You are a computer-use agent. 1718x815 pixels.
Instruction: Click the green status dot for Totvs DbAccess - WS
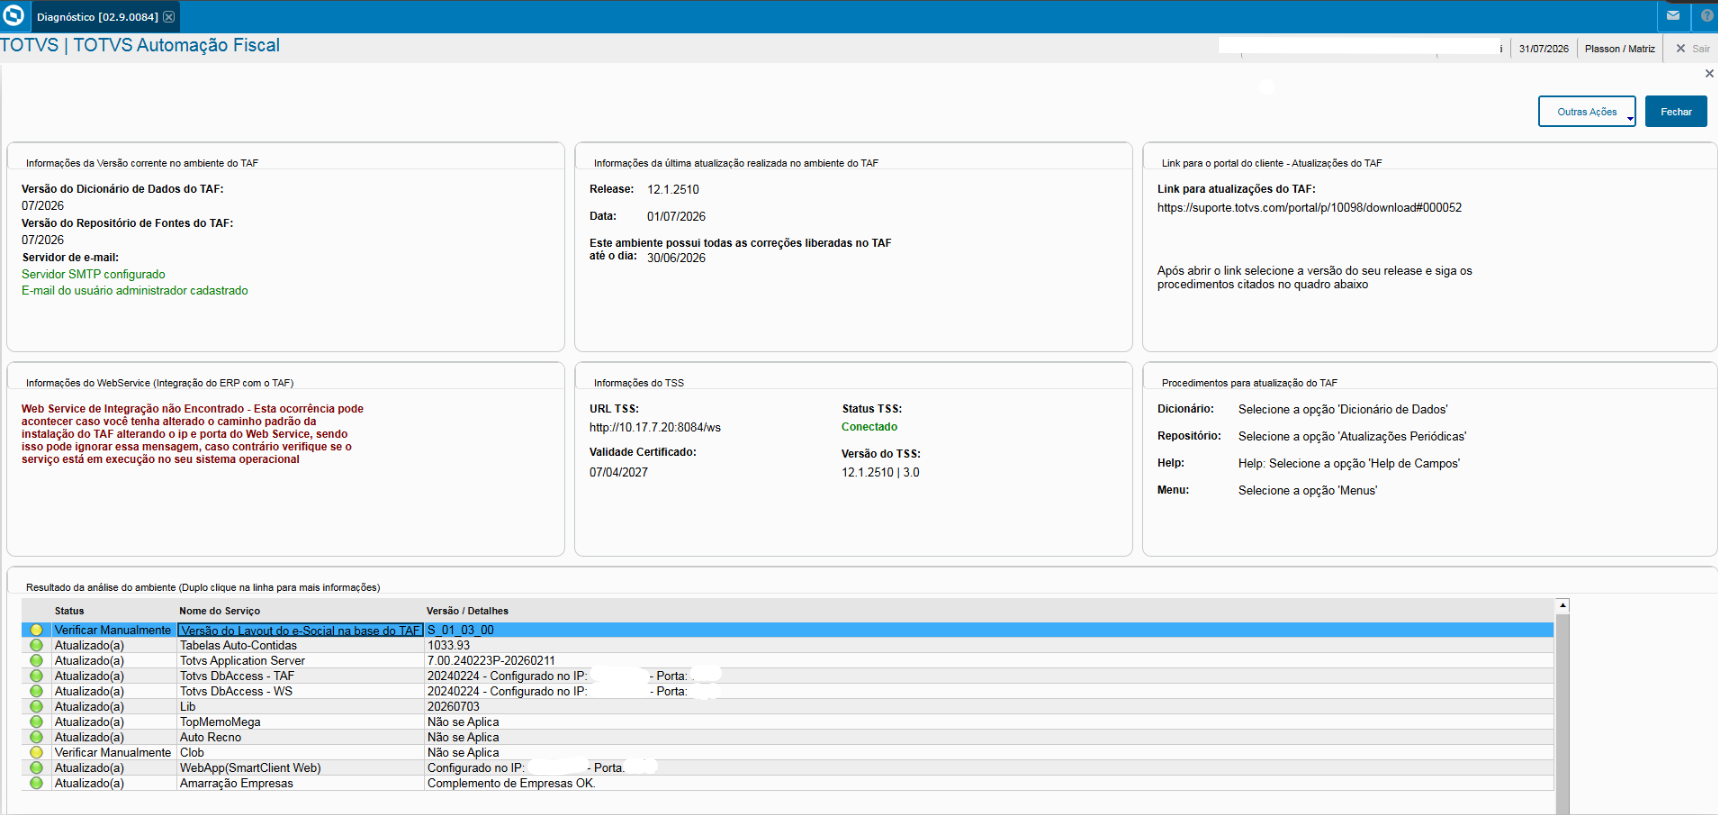[x=37, y=691]
